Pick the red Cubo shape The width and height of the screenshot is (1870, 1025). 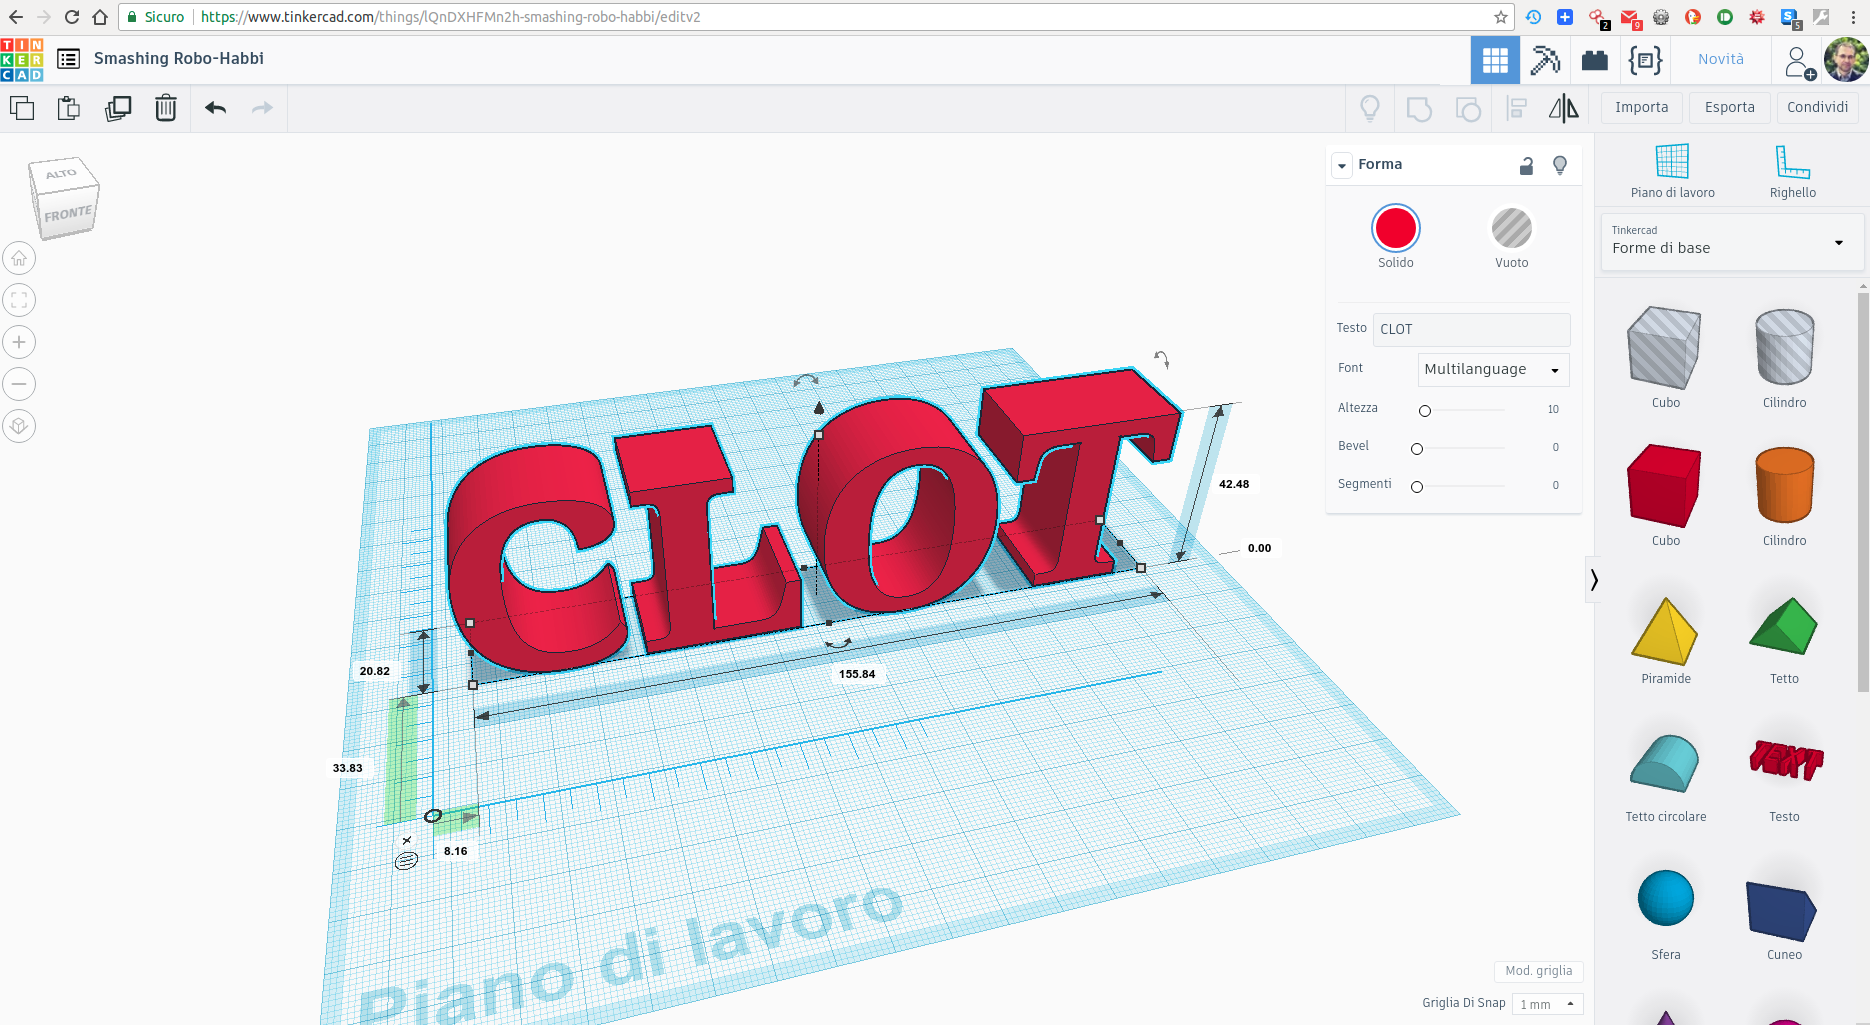1665,485
